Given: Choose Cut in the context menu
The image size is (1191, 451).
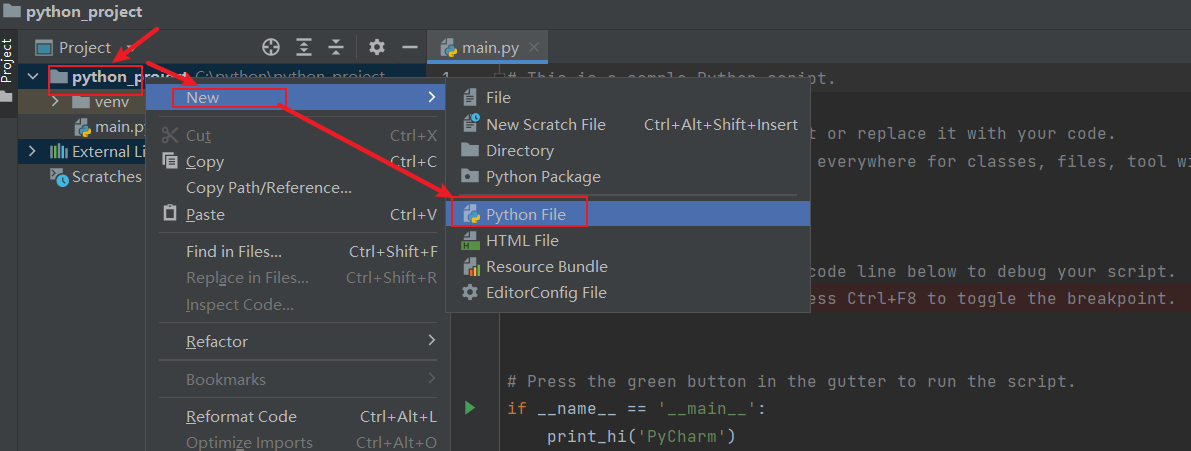Looking at the screenshot, I should (300, 135).
